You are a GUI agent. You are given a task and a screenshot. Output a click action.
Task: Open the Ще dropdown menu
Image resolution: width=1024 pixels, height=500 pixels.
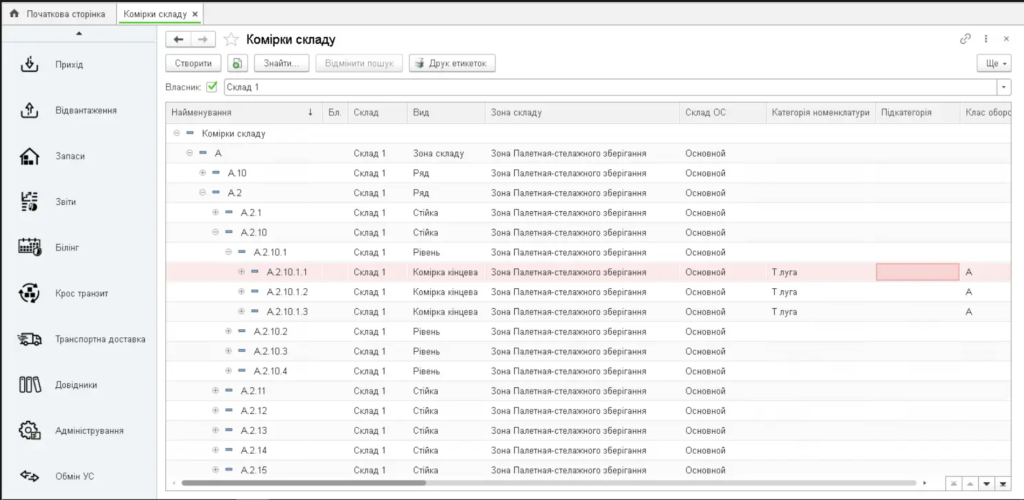point(993,63)
